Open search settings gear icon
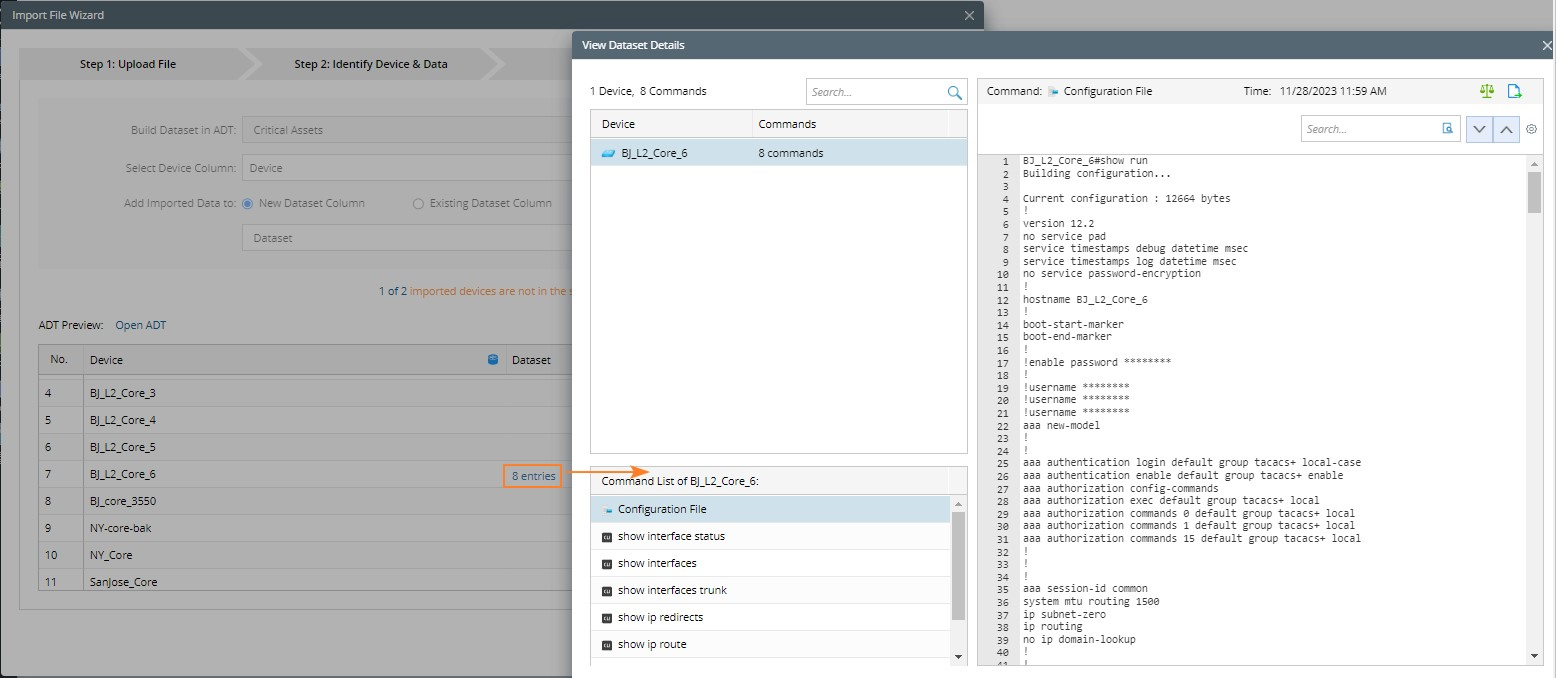The height and width of the screenshot is (678, 1556). click(x=1531, y=129)
